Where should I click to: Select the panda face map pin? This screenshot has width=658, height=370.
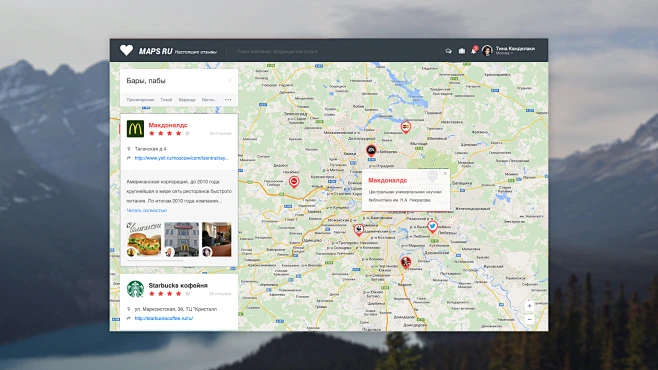(358, 229)
